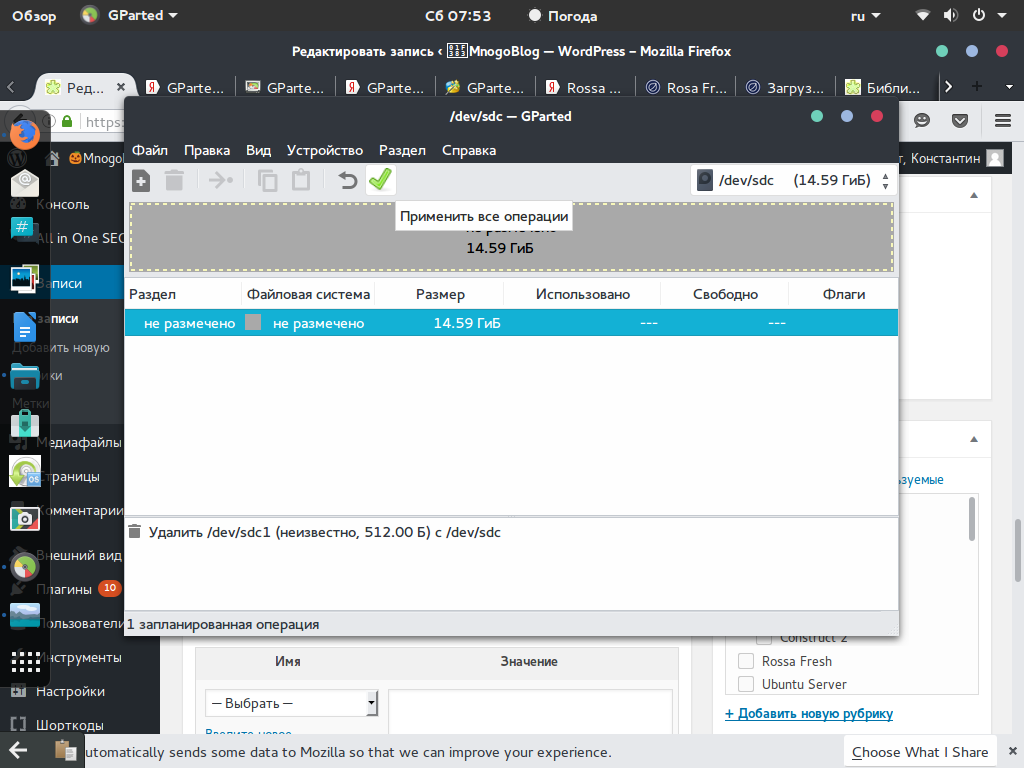The width and height of the screenshot is (1024, 768).
Task: Click the WordPress home icon beside Mnogol
Action: 53,158
